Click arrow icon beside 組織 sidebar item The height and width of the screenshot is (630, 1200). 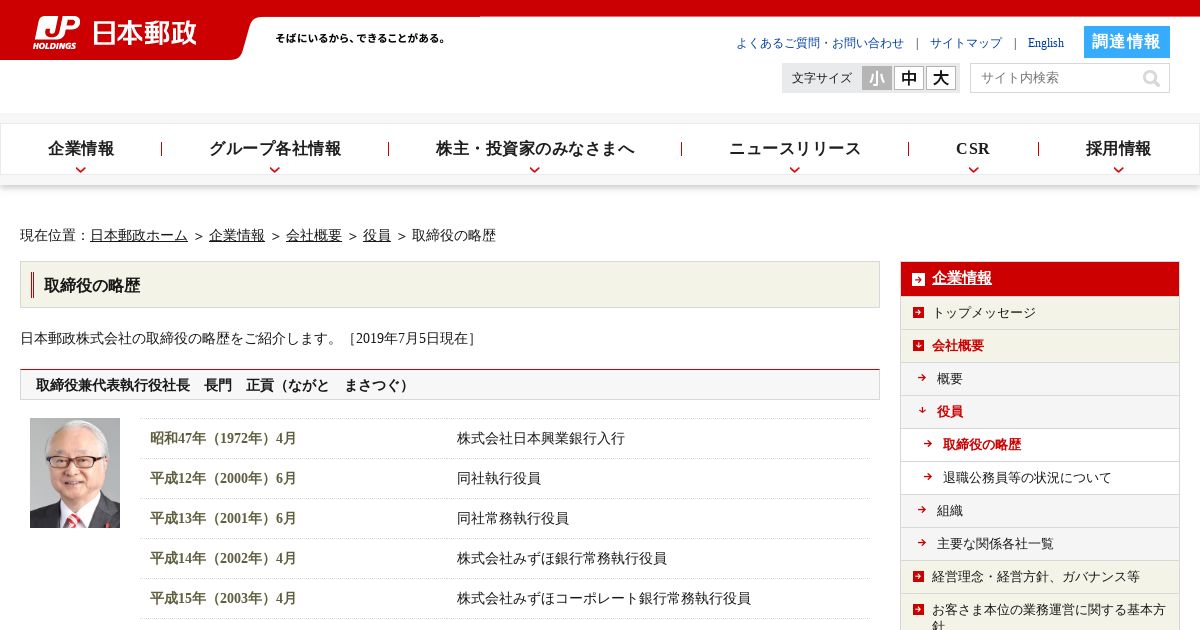tap(922, 510)
